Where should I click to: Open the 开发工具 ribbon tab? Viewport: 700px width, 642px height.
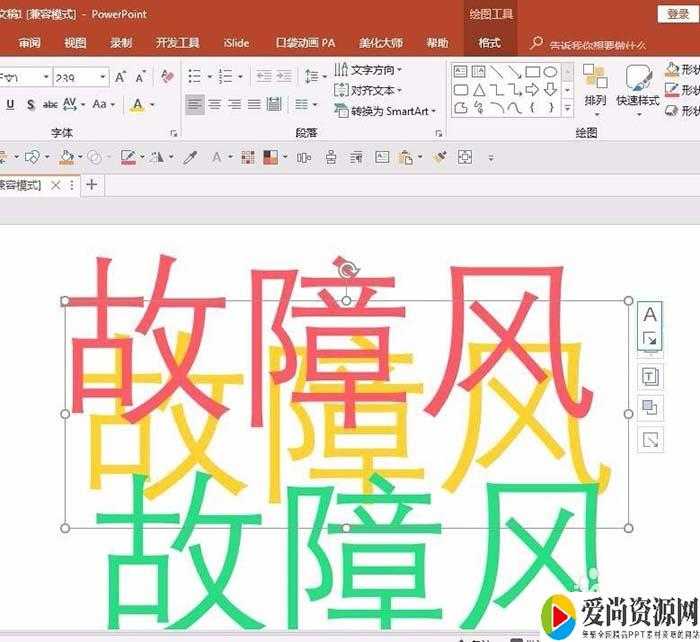(x=177, y=43)
